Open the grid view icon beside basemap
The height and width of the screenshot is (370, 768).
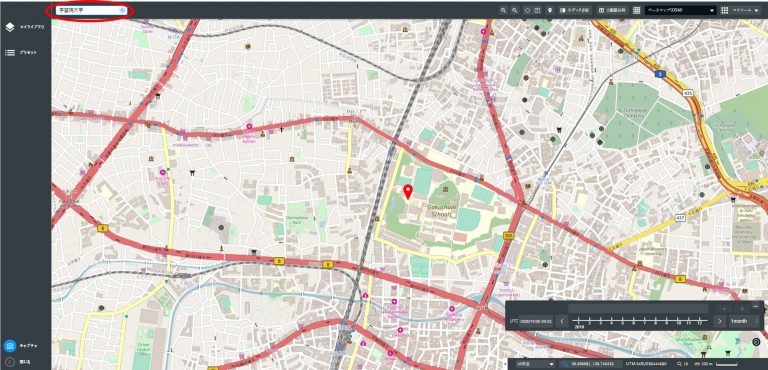[637, 10]
